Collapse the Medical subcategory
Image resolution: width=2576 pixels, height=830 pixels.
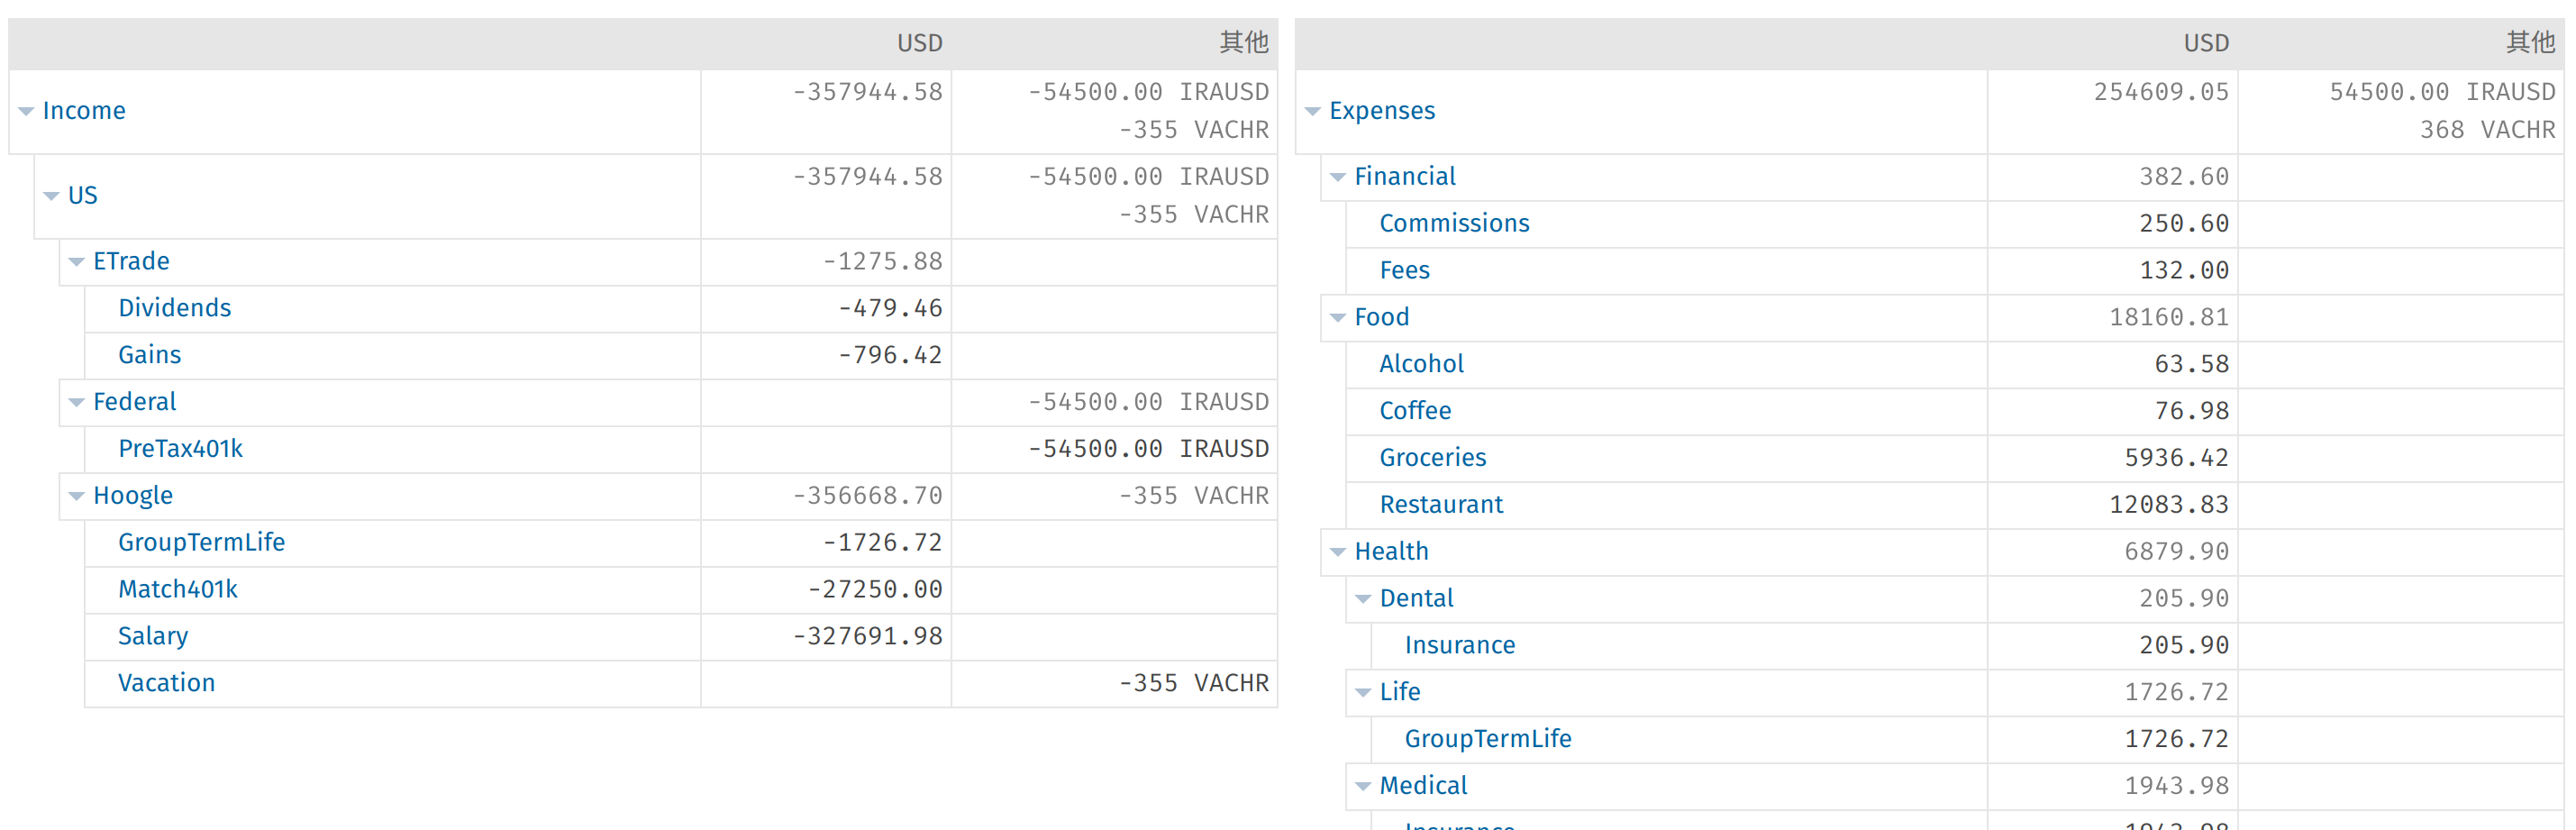1363,786
